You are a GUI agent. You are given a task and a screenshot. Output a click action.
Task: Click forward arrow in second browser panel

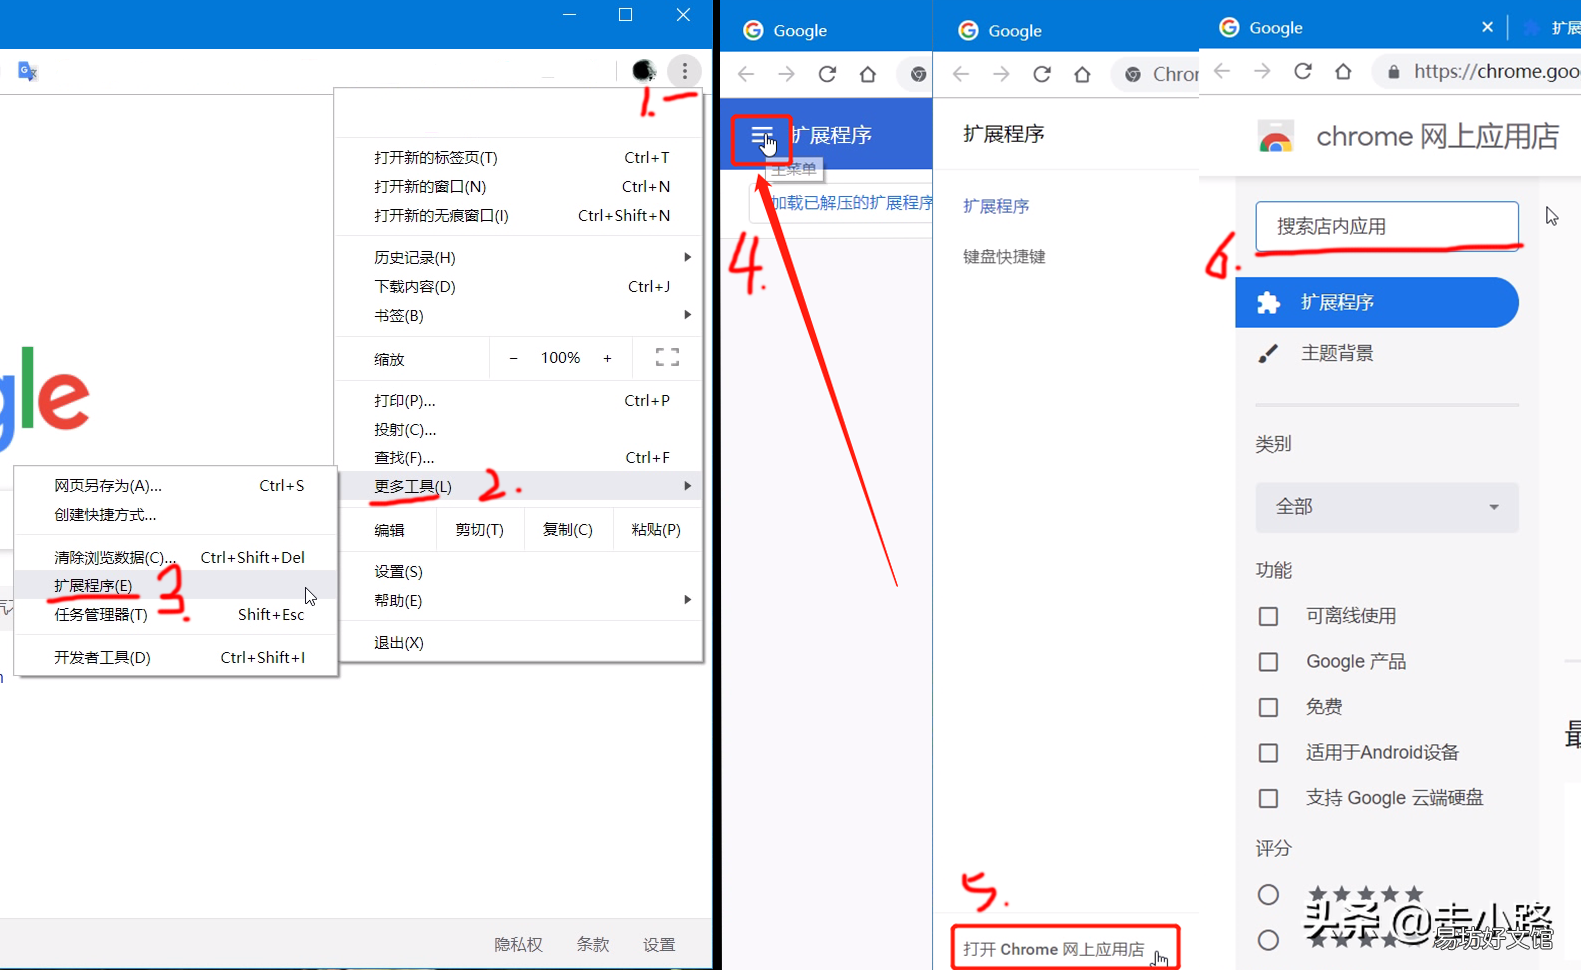click(x=787, y=74)
